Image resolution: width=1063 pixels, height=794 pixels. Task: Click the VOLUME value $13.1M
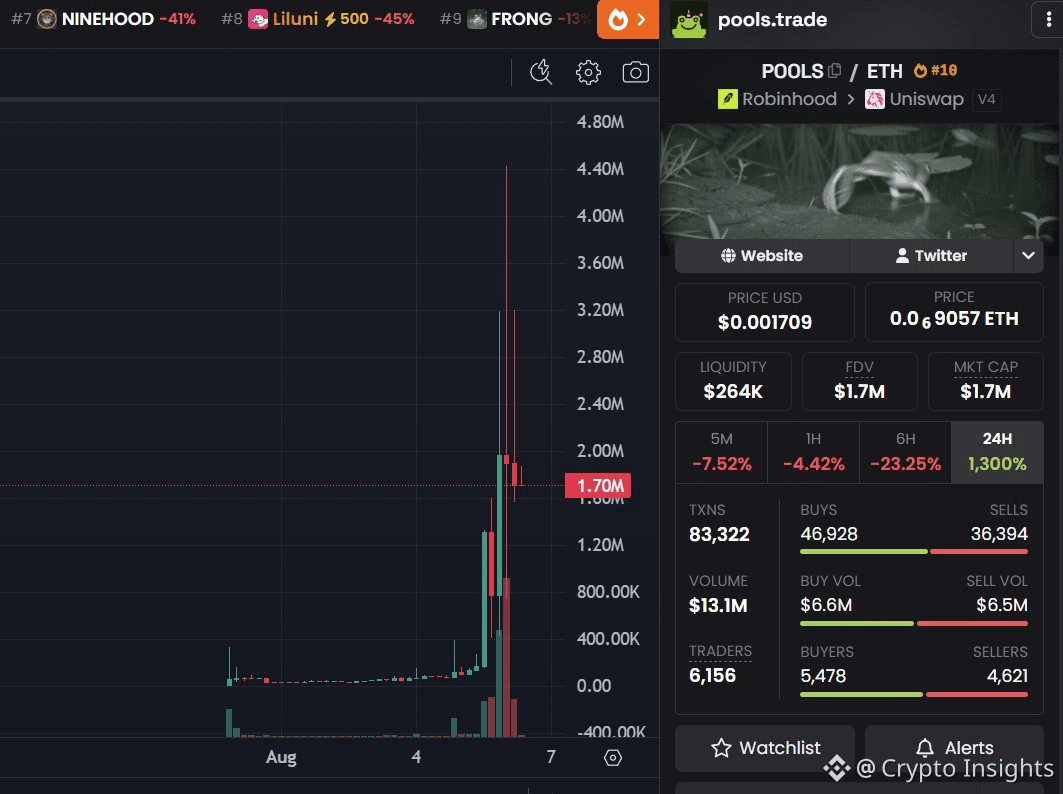[x=718, y=606]
